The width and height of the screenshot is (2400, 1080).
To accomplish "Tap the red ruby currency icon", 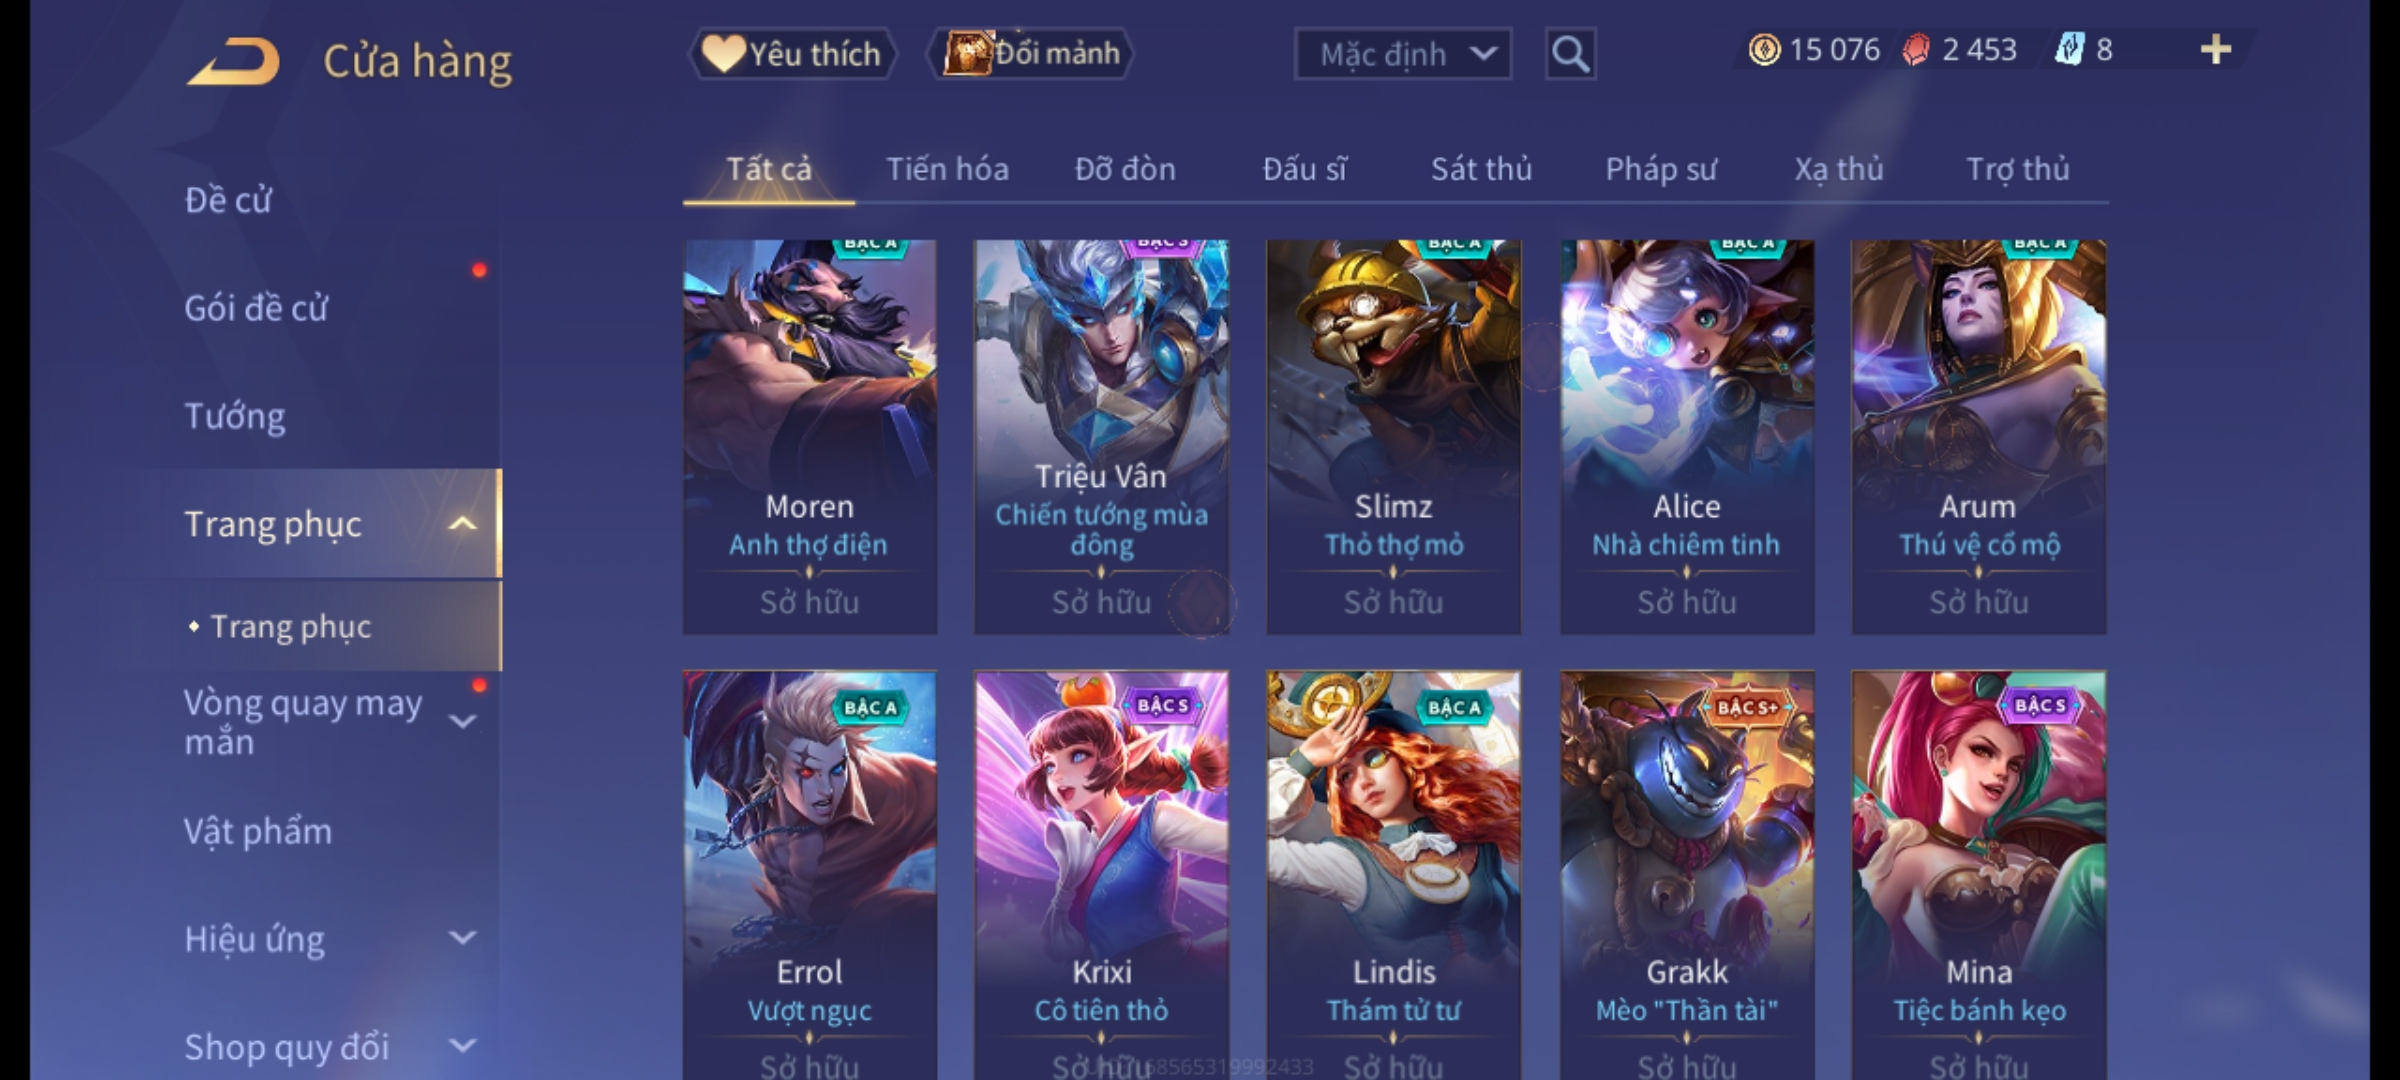I will (x=1916, y=50).
